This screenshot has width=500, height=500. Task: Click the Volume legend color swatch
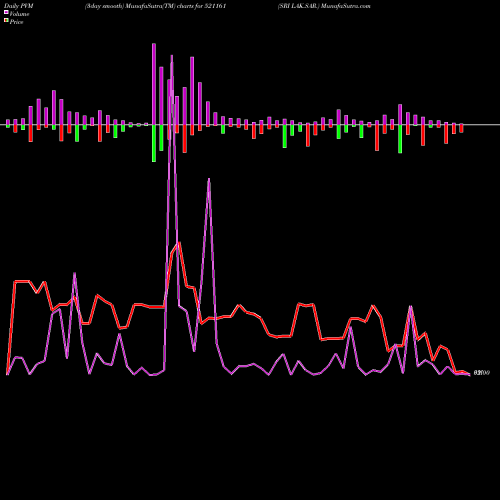(x=6, y=13)
